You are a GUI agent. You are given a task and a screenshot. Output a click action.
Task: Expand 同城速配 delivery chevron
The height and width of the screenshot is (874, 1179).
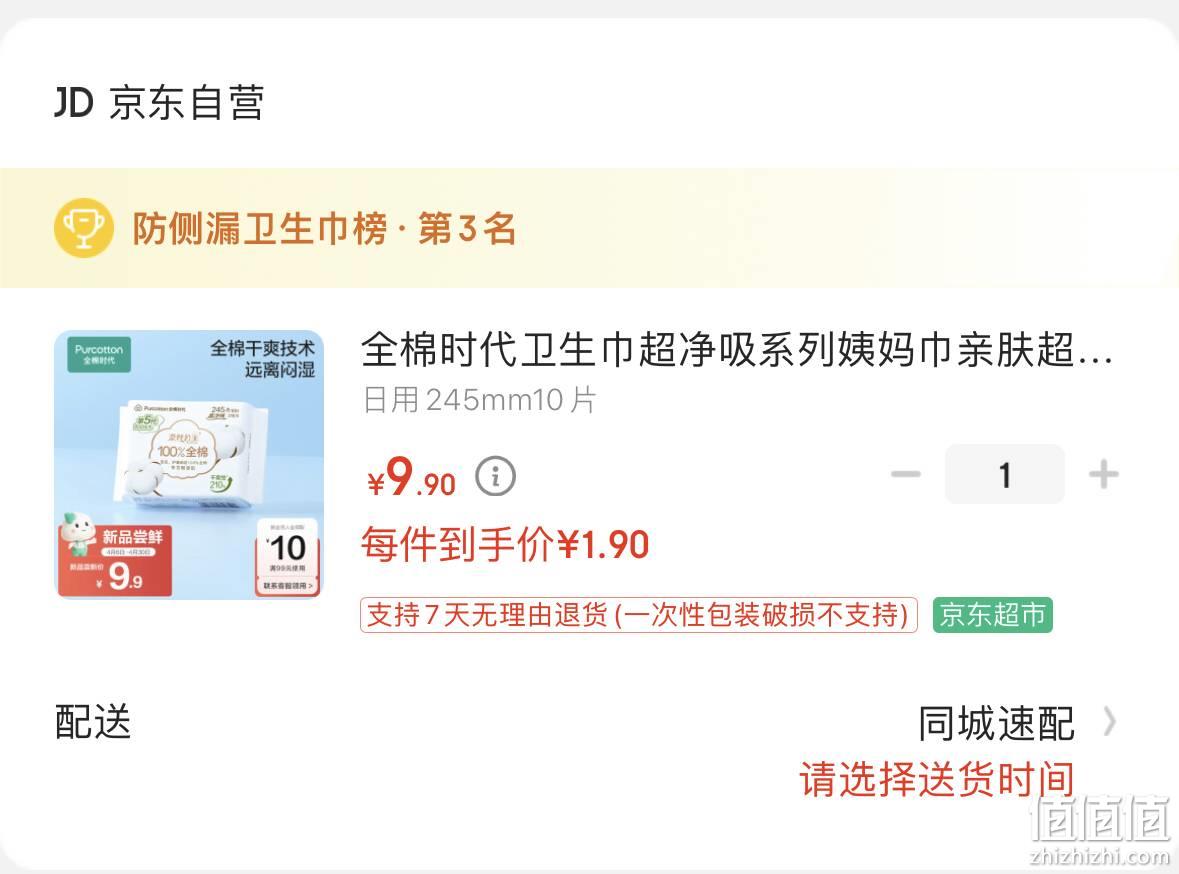1110,721
